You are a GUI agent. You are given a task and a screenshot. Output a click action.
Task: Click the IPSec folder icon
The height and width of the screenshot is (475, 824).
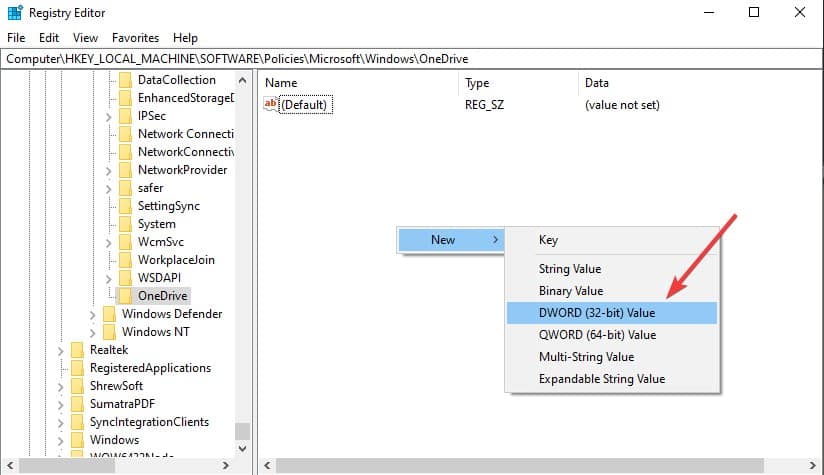pyautogui.click(x=125, y=116)
